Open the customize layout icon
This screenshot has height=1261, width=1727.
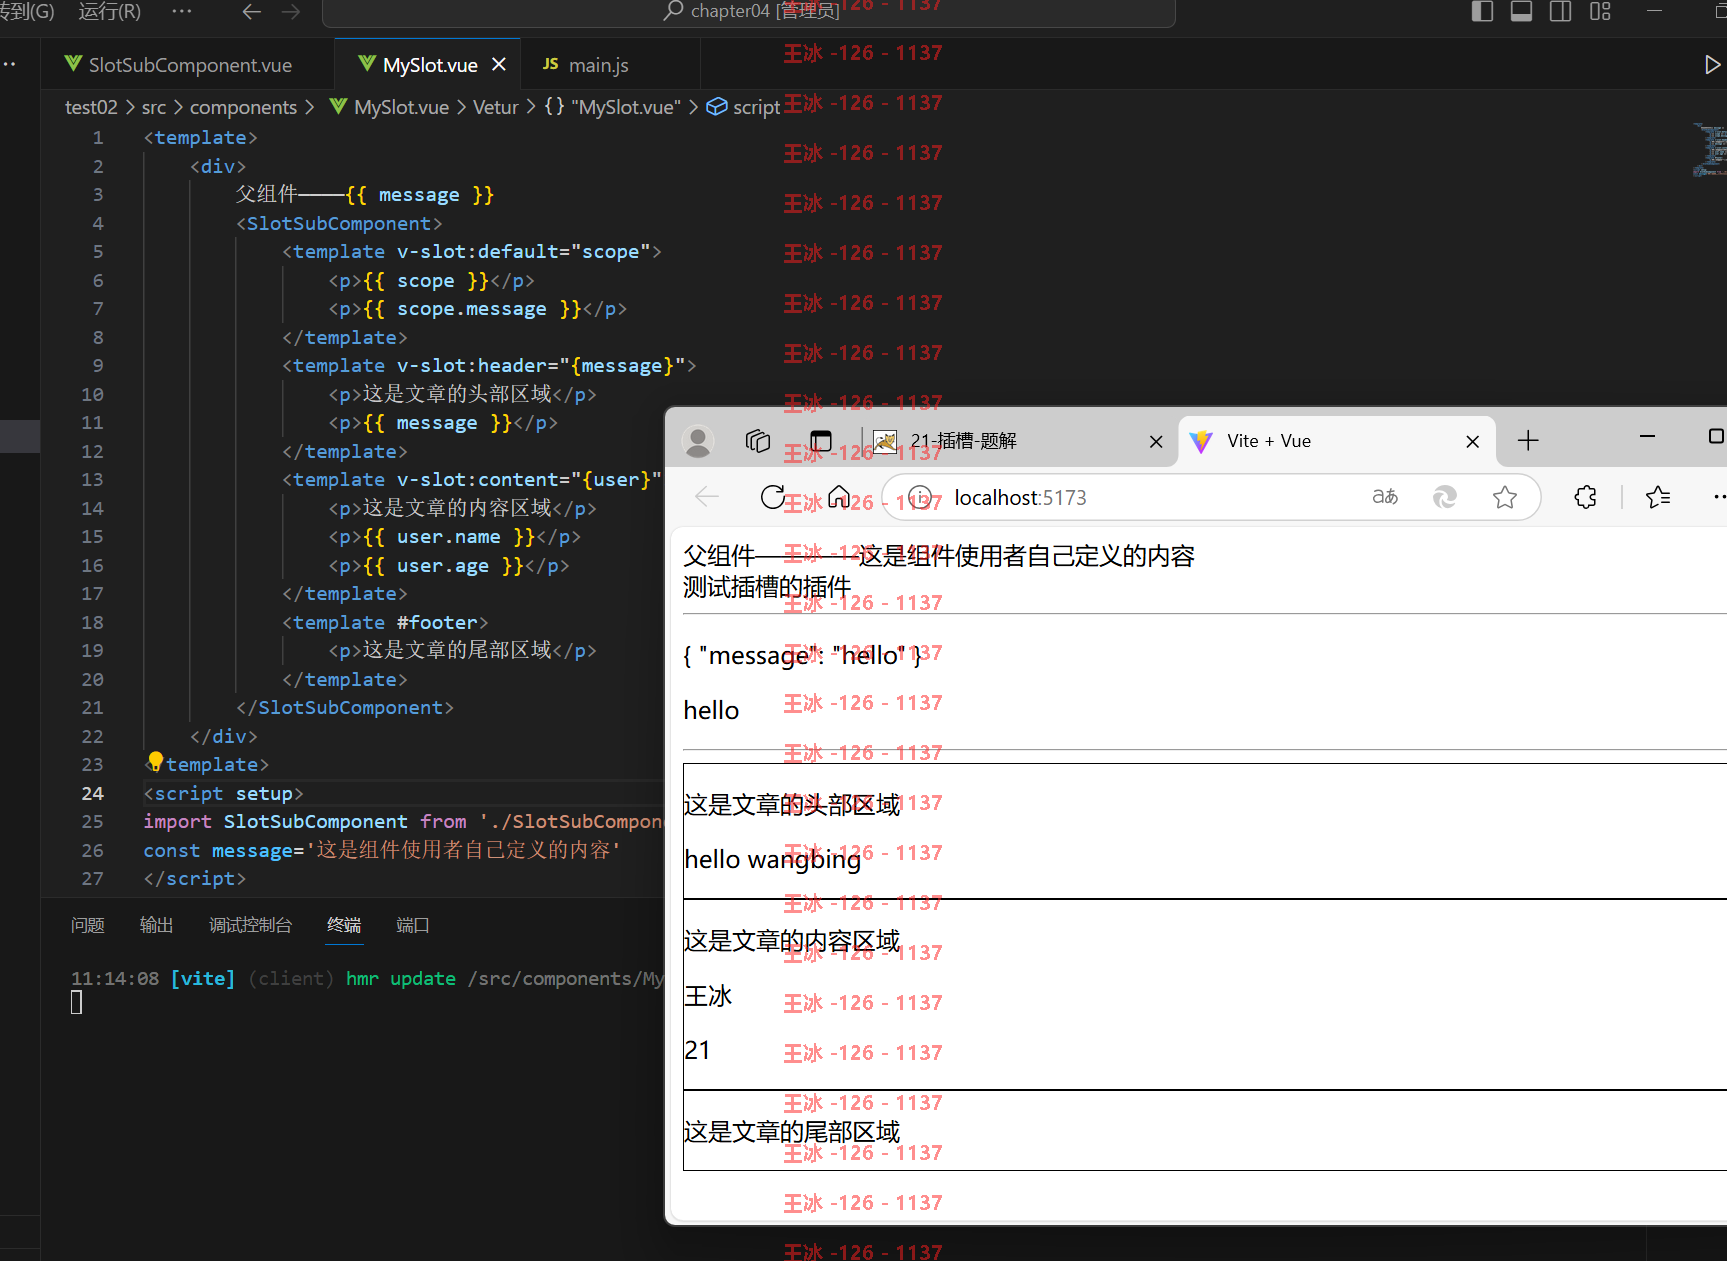[1601, 11]
